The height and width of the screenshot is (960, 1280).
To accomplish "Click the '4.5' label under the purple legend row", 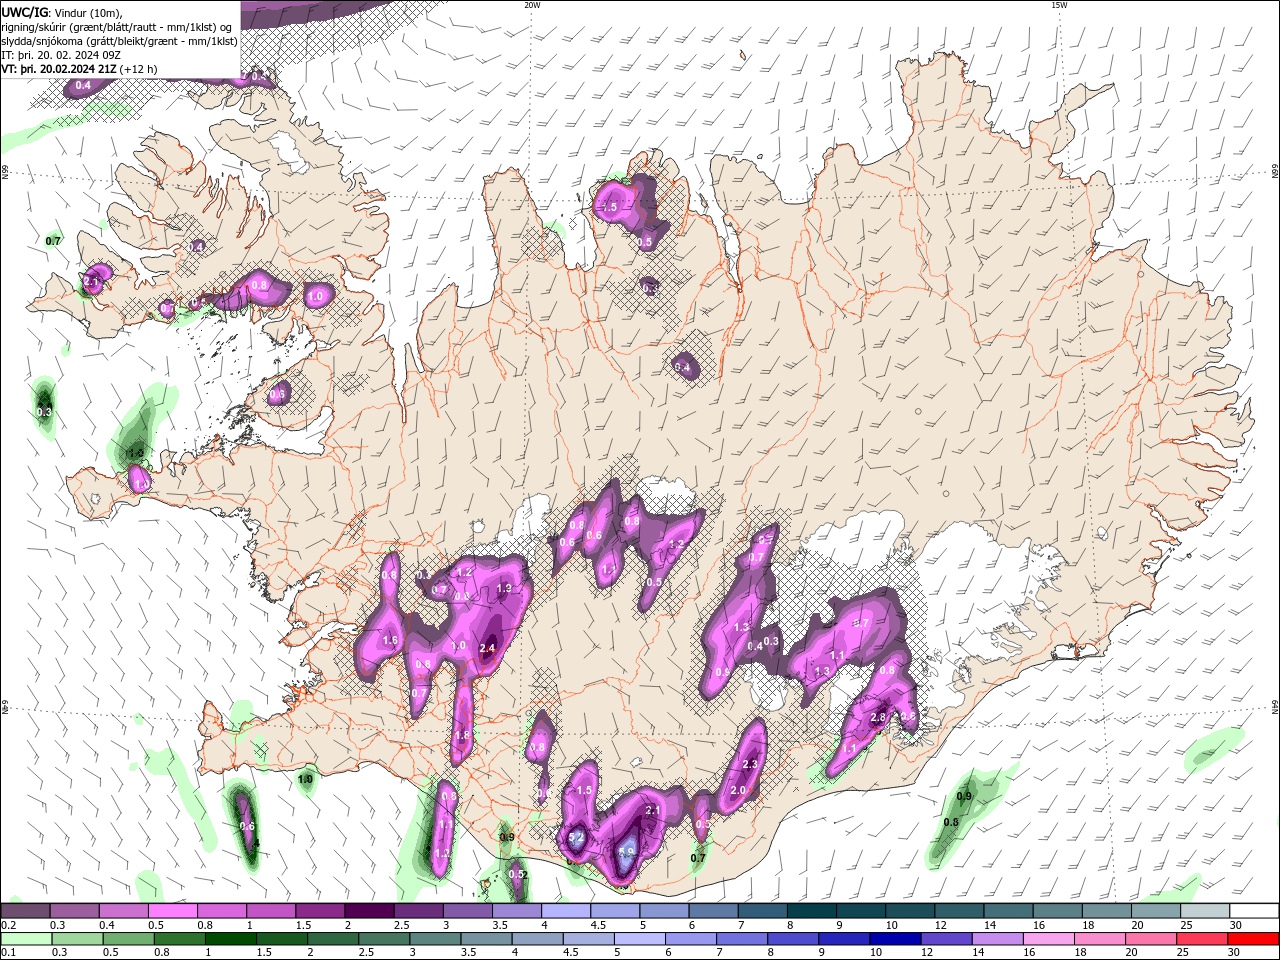I will click(598, 925).
